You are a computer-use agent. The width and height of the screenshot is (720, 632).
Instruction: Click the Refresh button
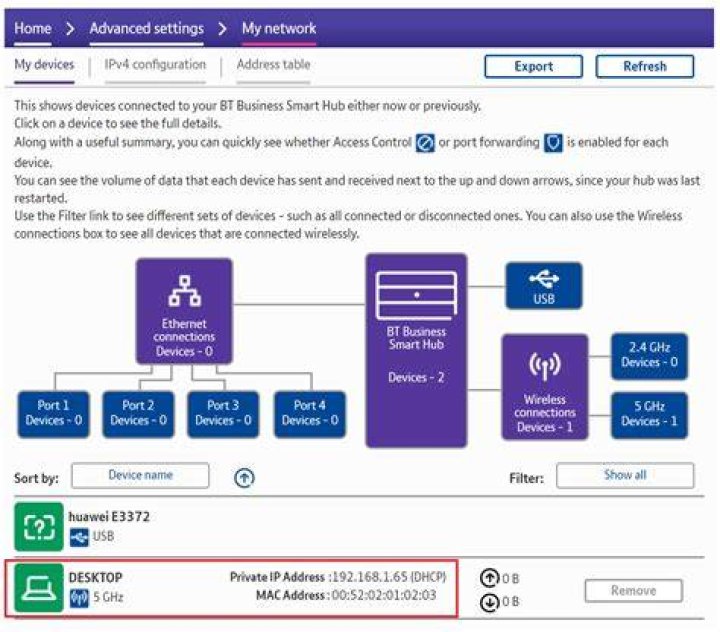(645, 66)
